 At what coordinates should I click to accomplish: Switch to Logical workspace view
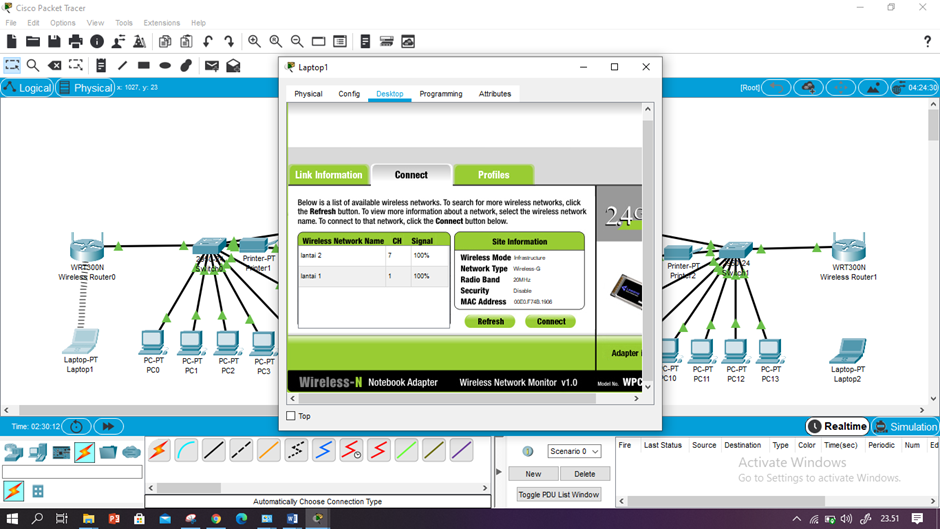pos(28,88)
